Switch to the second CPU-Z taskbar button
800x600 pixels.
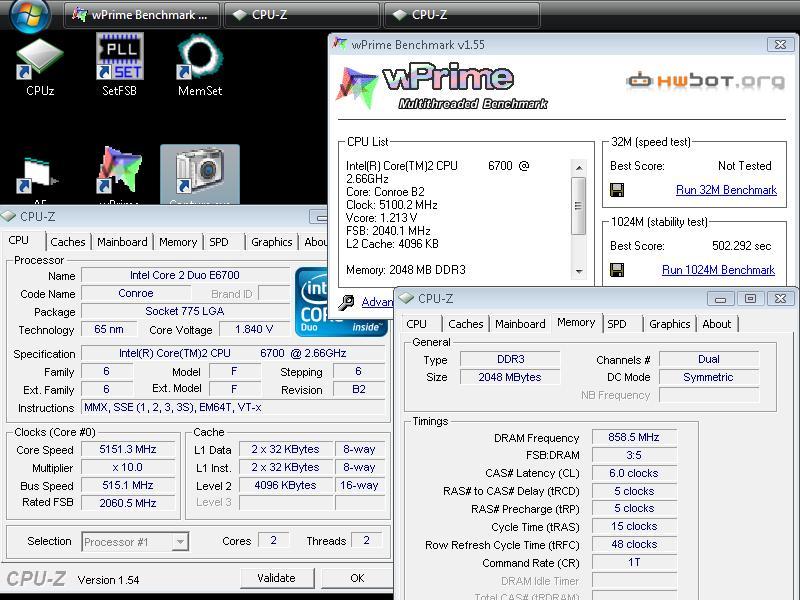click(462, 15)
